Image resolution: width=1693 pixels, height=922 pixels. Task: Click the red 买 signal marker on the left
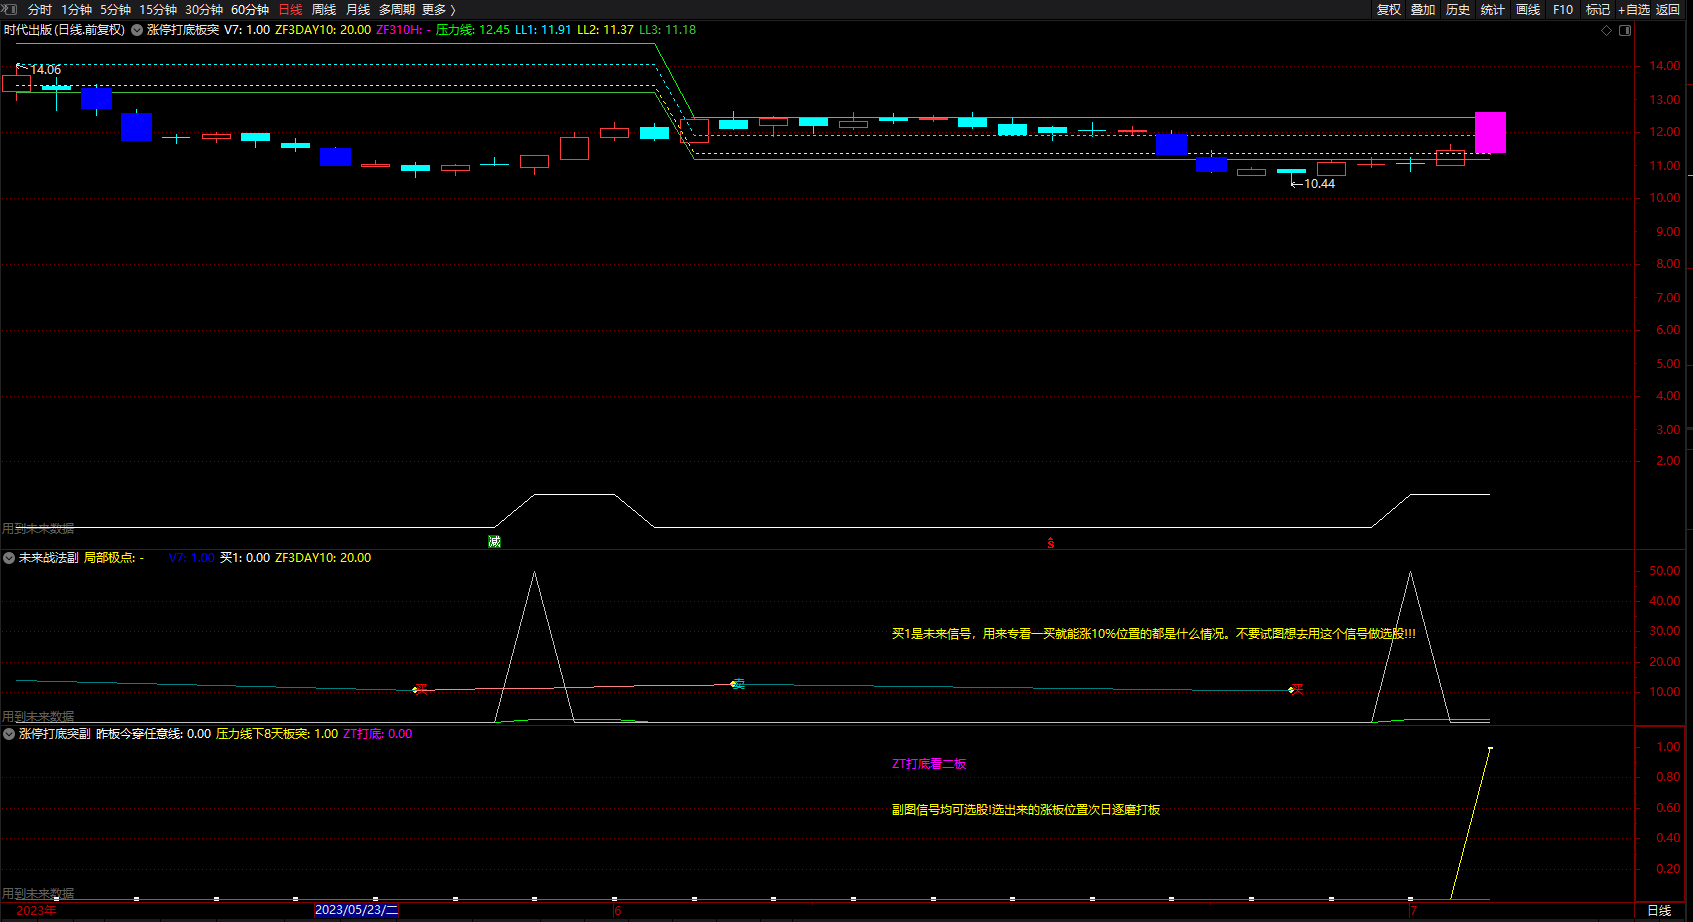pyautogui.click(x=420, y=689)
